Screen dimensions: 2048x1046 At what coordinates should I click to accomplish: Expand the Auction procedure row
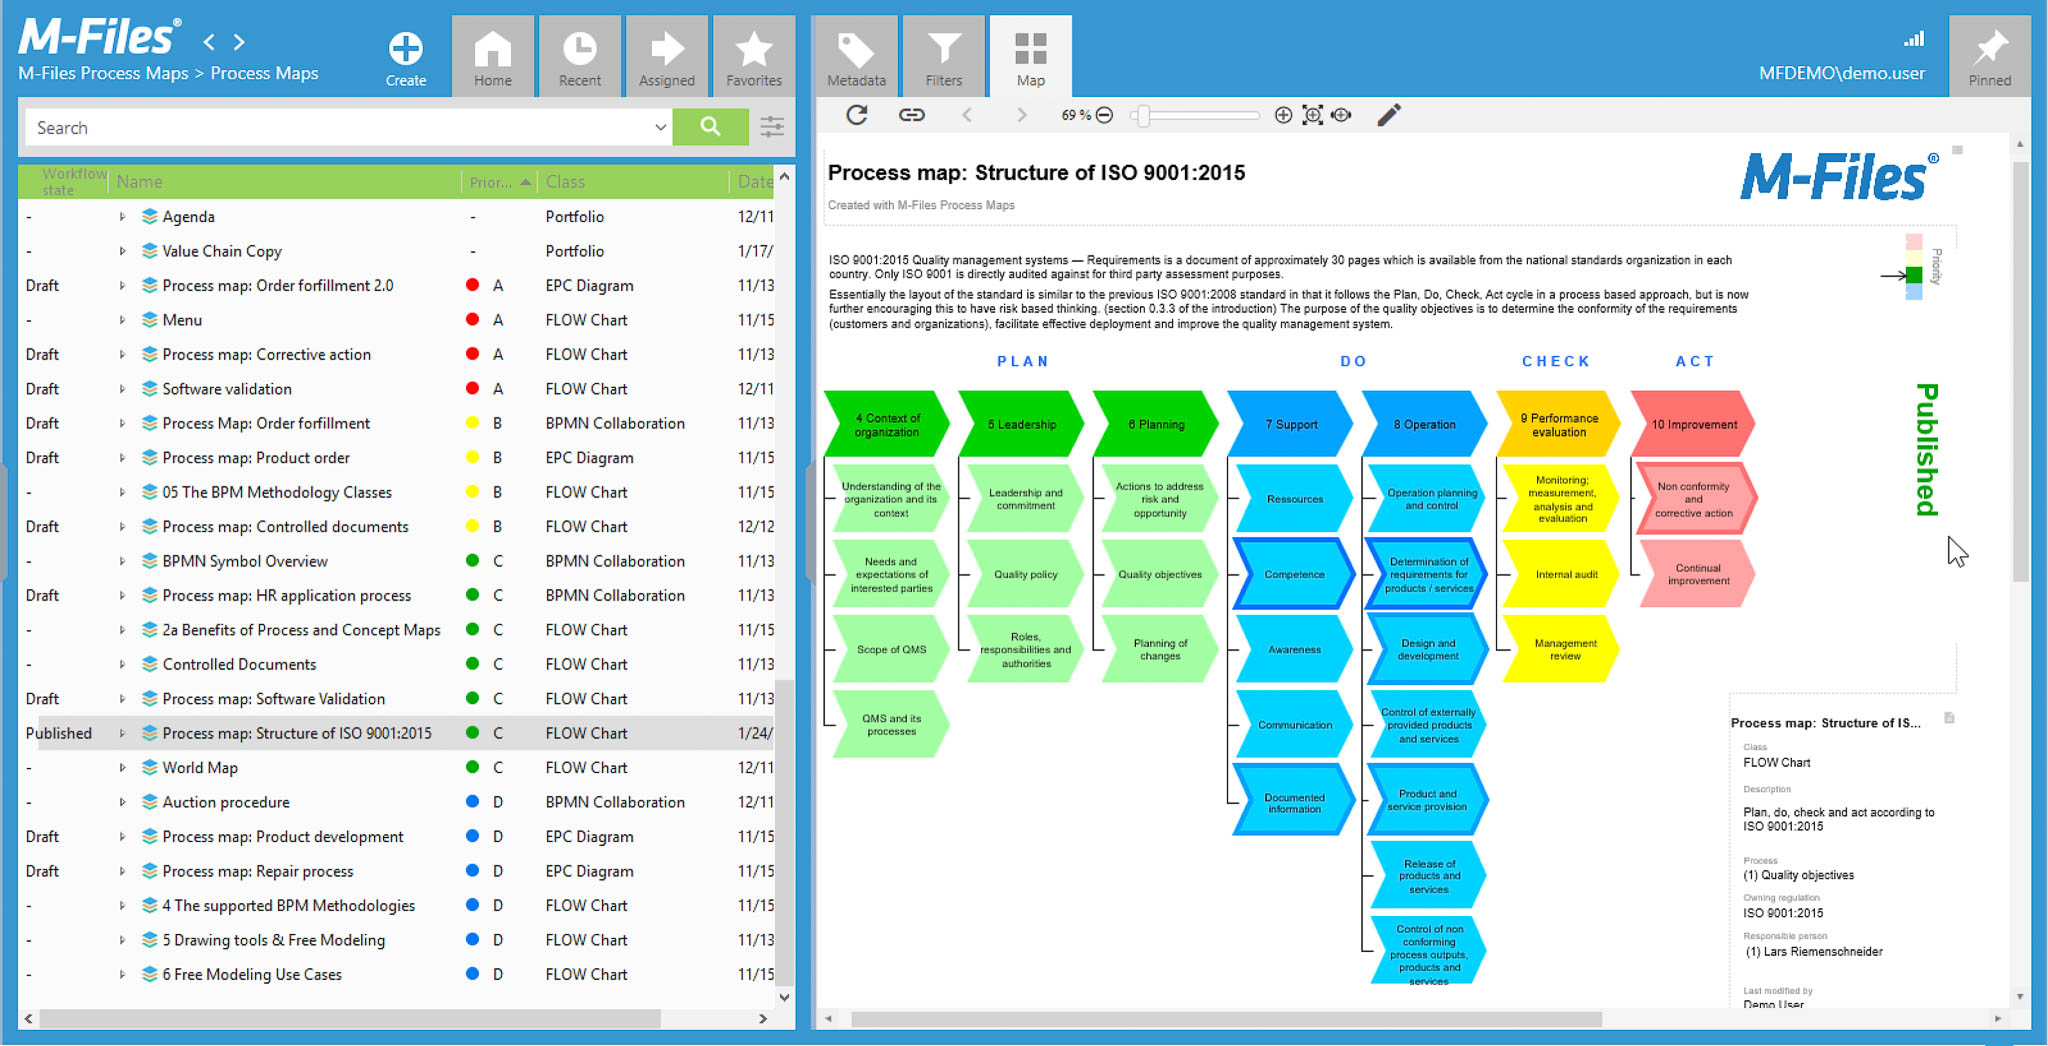[122, 802]
